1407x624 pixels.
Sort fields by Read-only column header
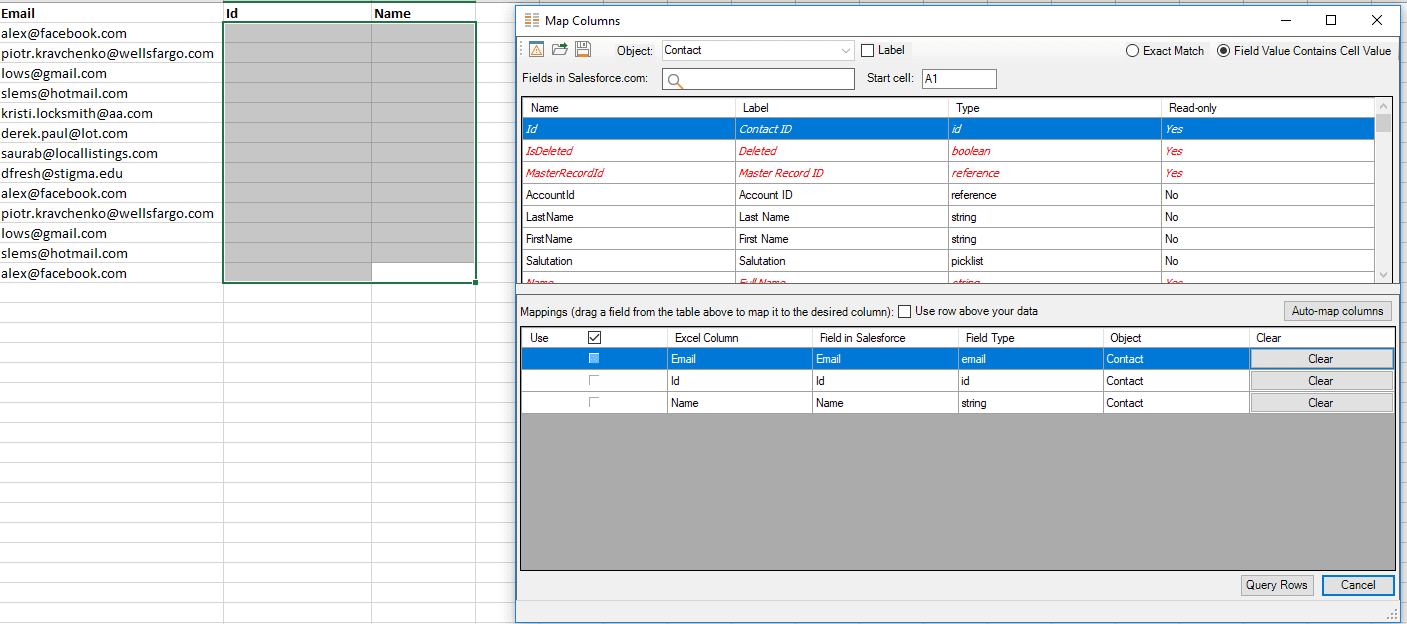pos(1268,108)
